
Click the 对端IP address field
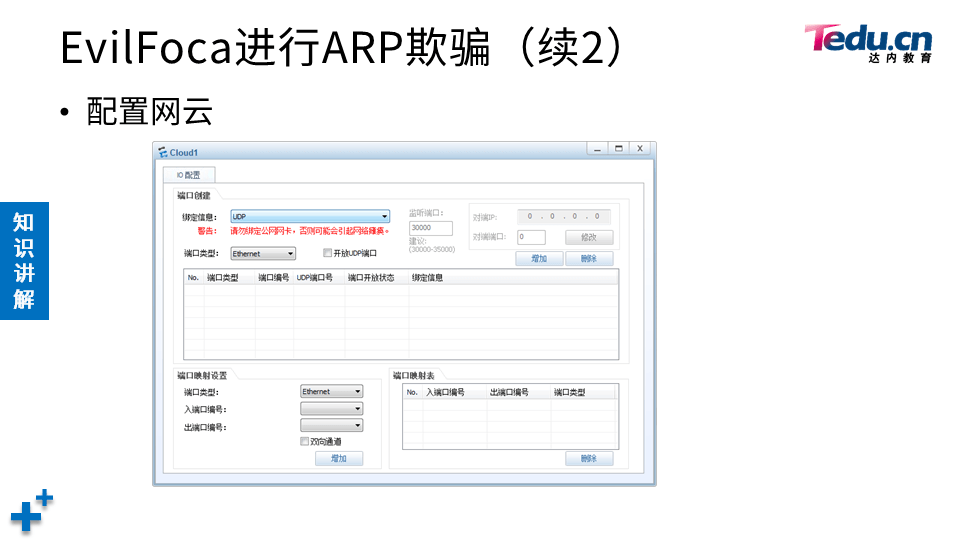(x=563, y=217)
